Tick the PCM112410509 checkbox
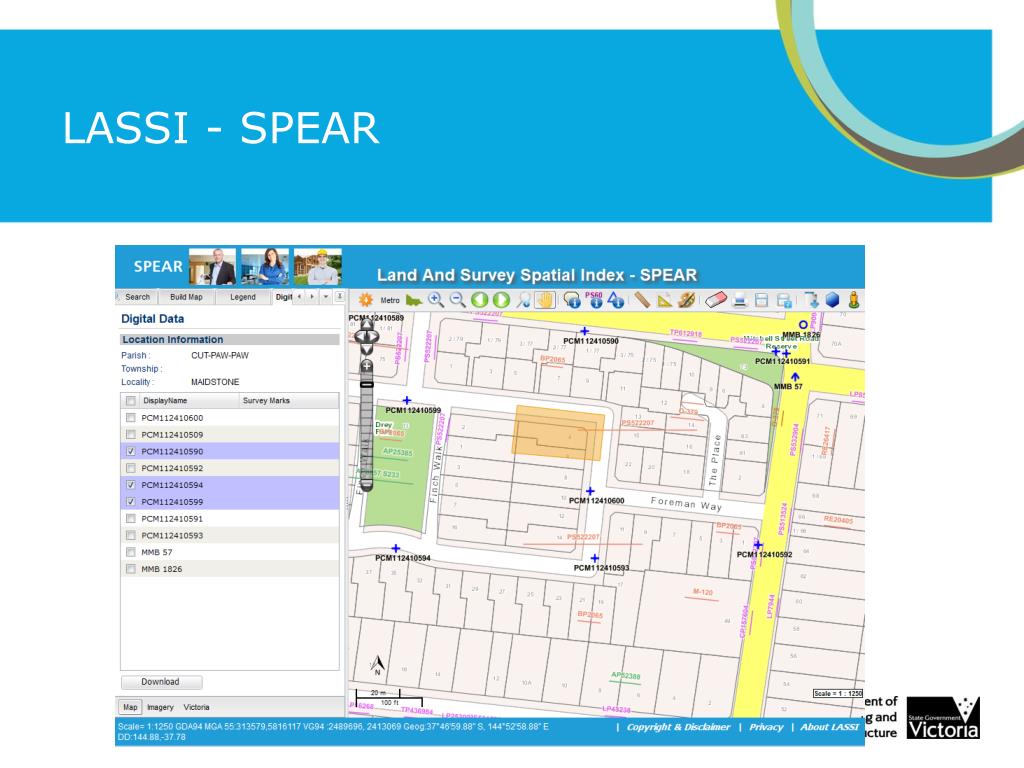This screenshot has width=1024, height=768. [131, 434]
